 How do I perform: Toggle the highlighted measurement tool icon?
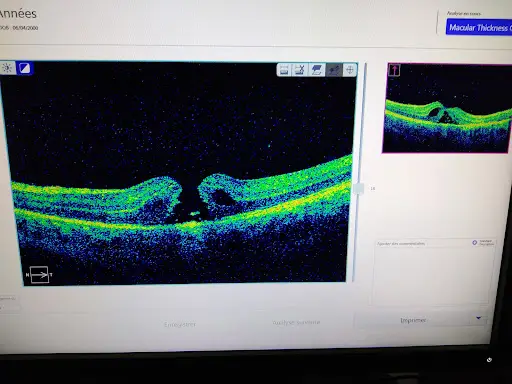coord(334,70)
